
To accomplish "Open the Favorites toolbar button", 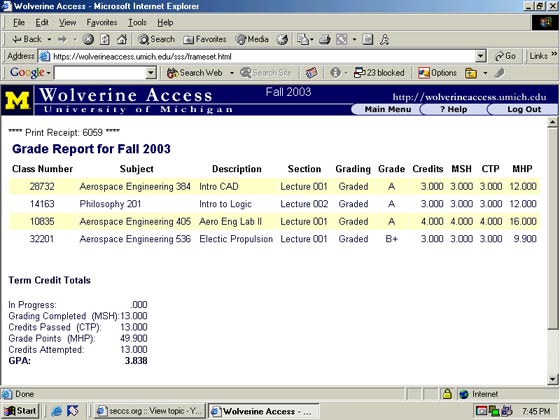I will (x=205, y=39).
